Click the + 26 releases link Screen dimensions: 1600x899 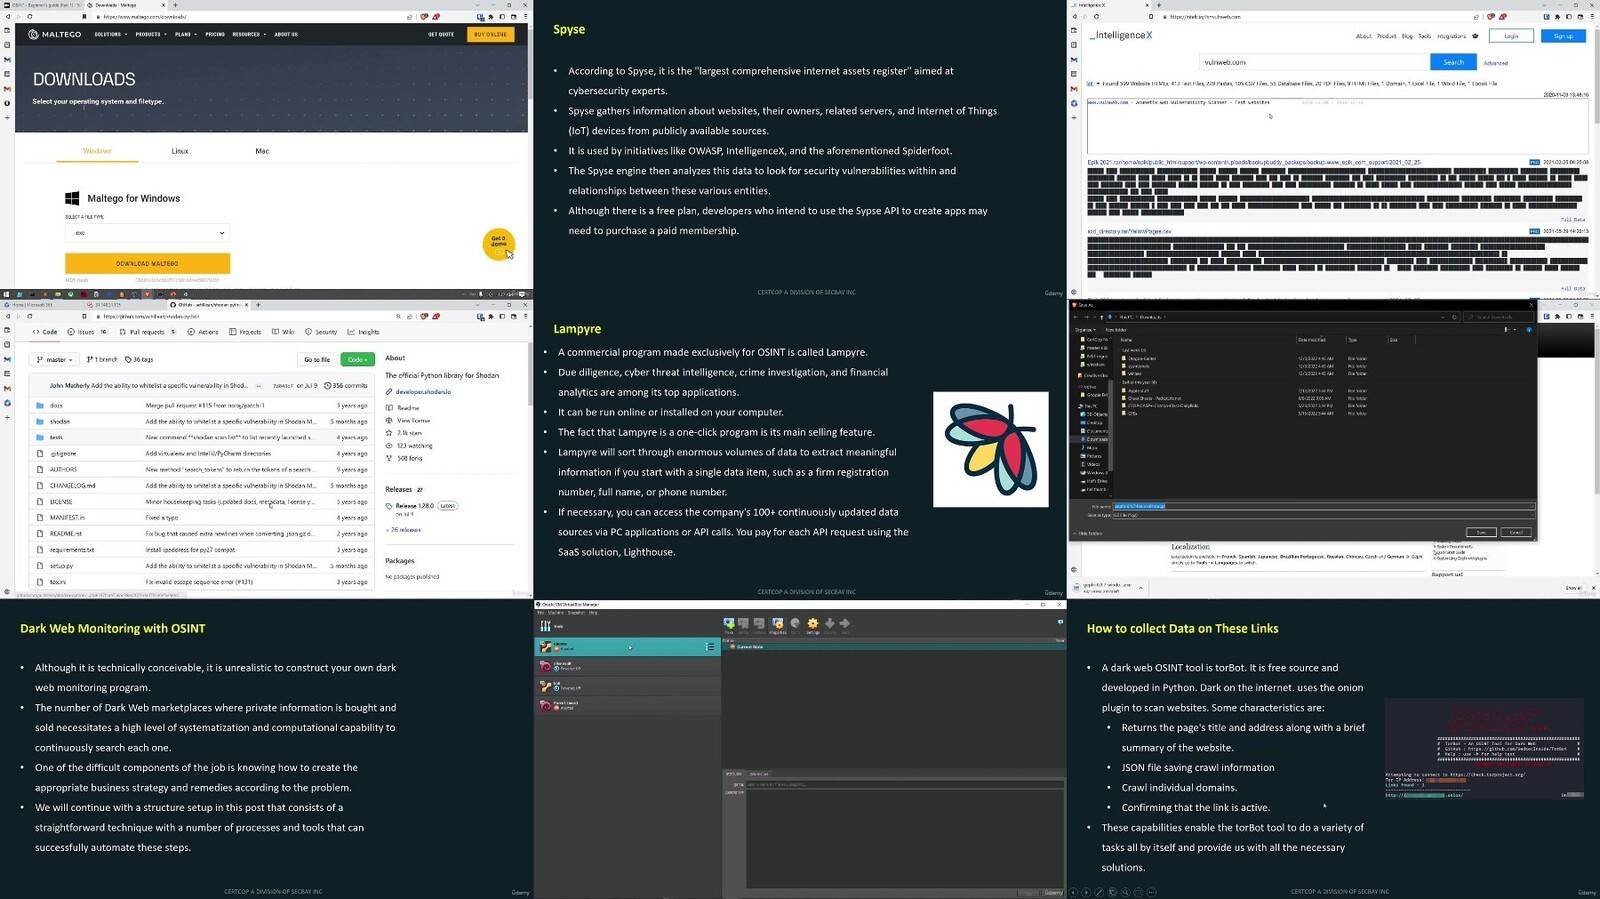[x=404, y=529]
